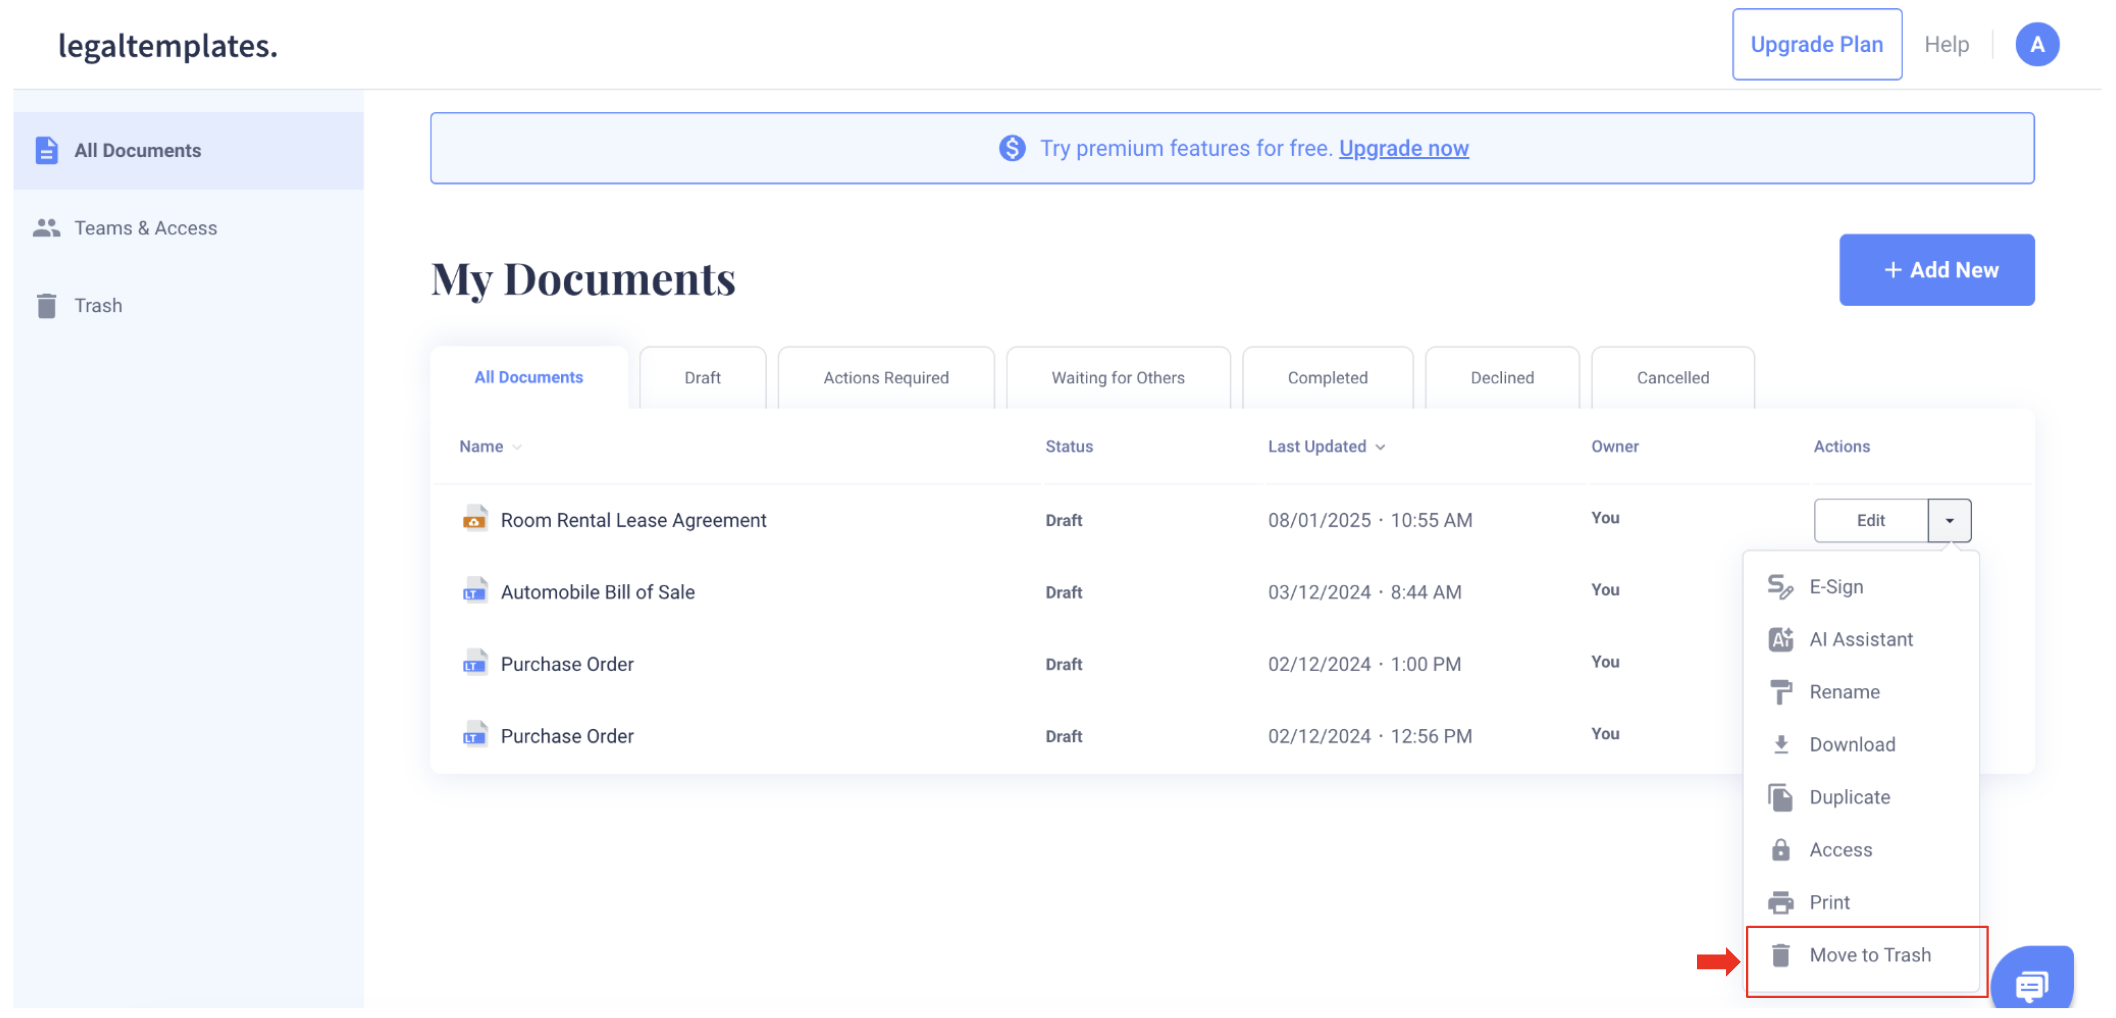
Task: Select Download in the actions menu
Action: (x=1861, y=744)
